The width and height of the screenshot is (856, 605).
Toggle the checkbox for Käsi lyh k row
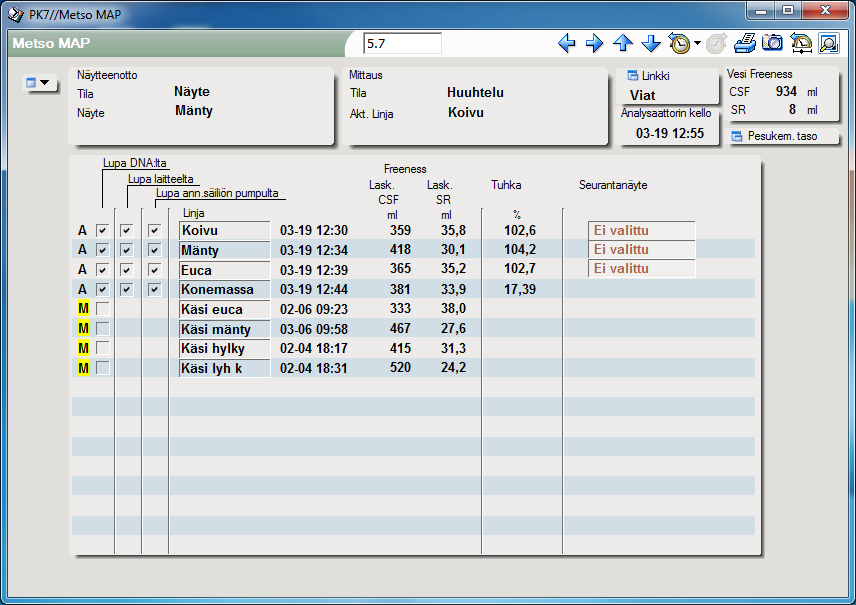tap(102, 368)
